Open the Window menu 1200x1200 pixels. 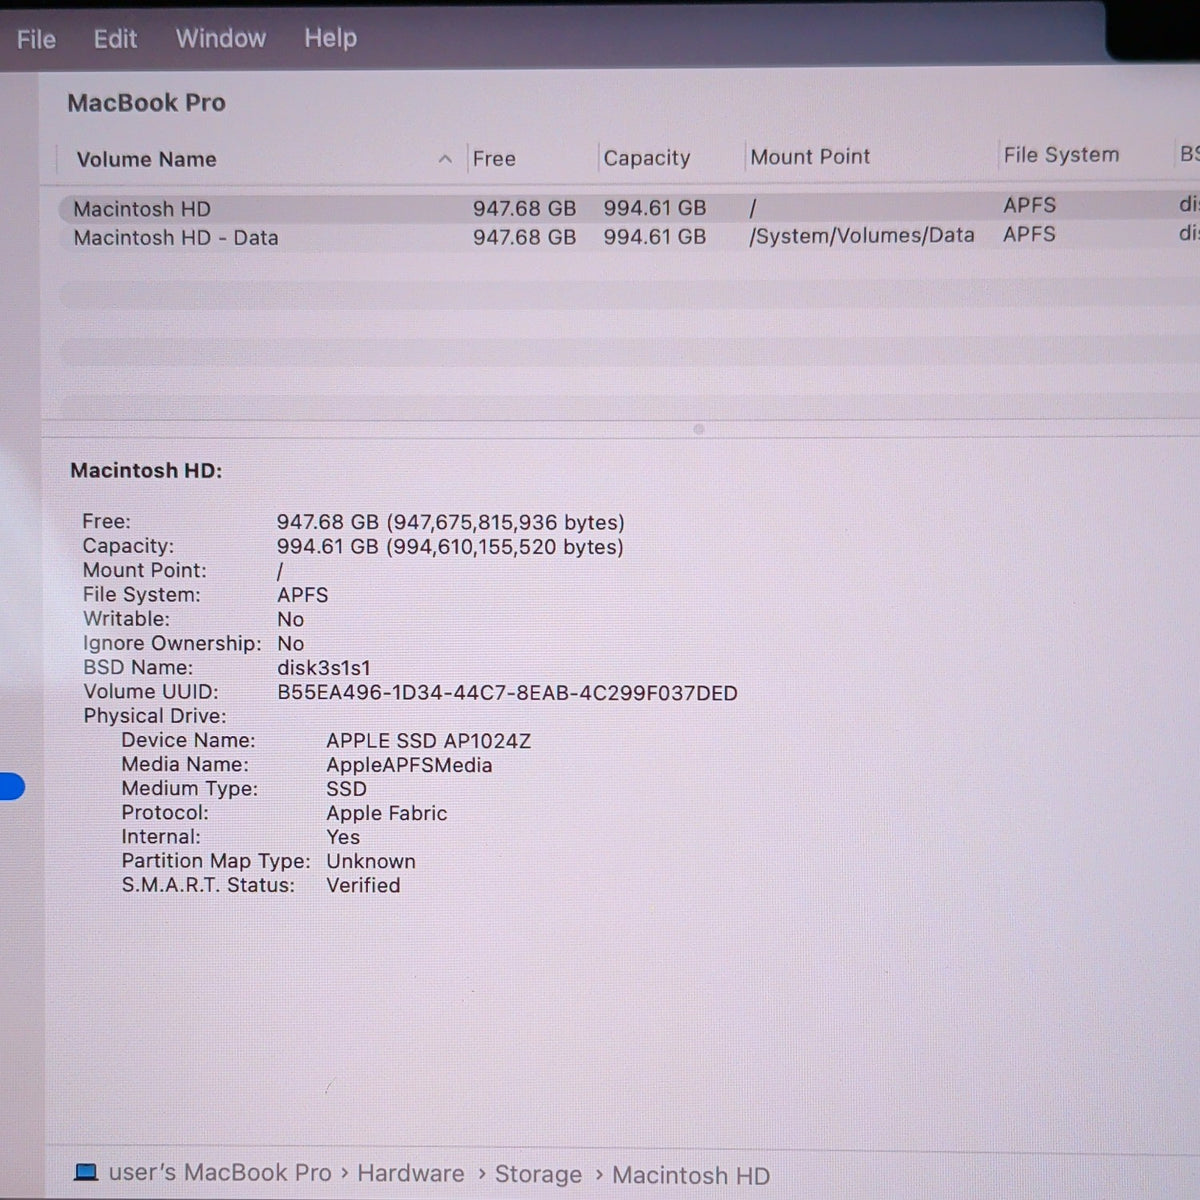221,38
